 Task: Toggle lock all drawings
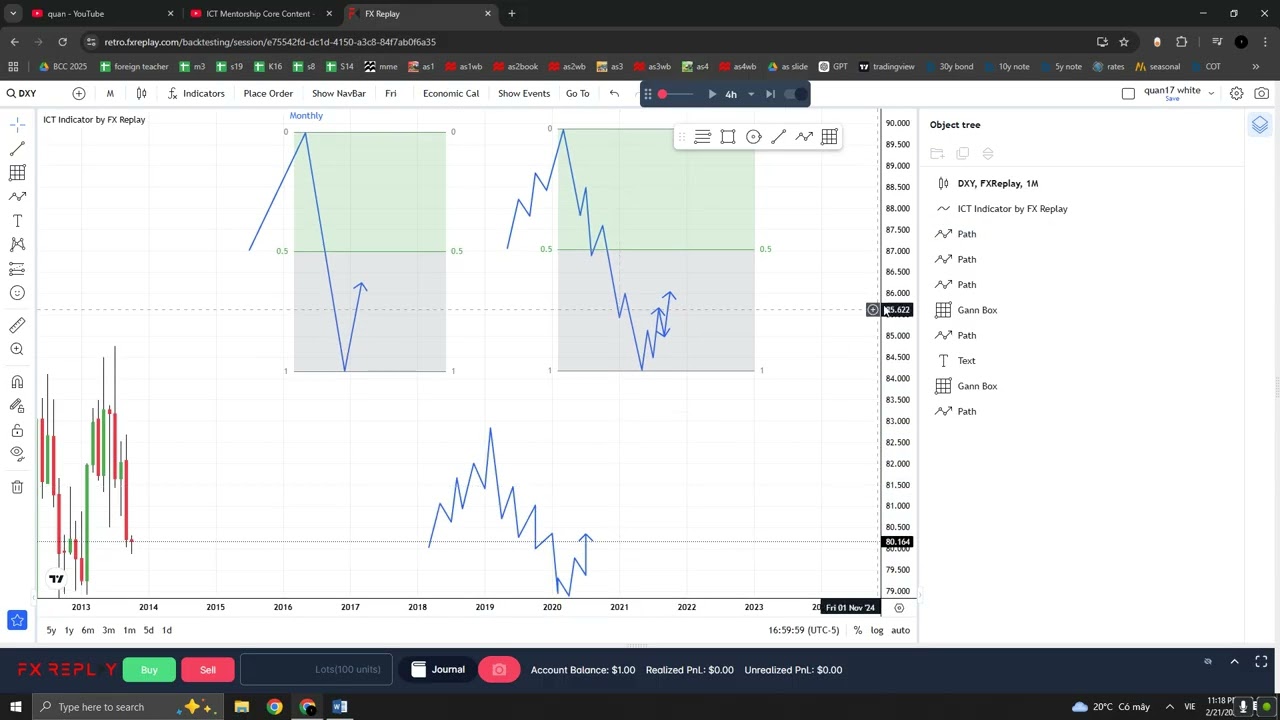click(17, 430)
